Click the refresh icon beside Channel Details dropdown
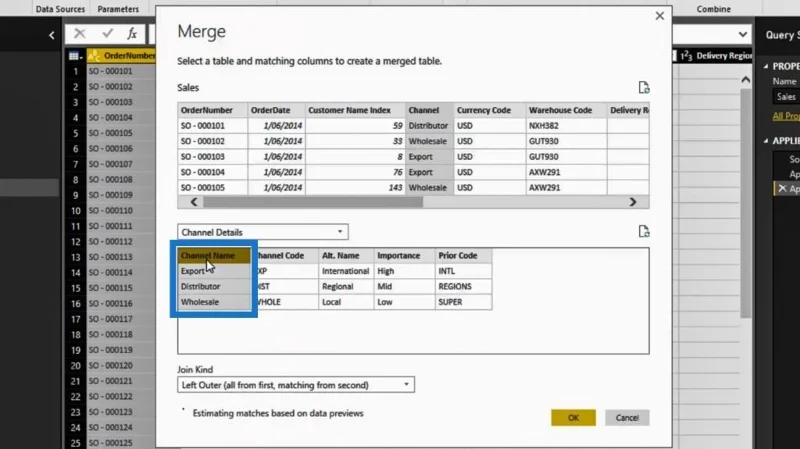The width and height of the screenshot is (800, 449). click(644, 231)
